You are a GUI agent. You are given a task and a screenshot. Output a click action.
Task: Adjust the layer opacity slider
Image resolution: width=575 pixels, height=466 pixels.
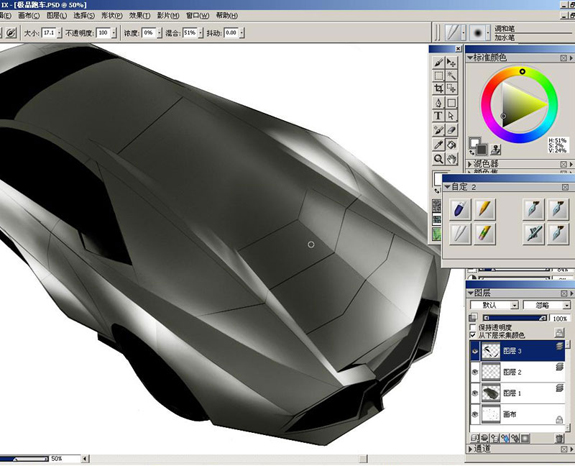pyautogui.click(x=515, y=318)
